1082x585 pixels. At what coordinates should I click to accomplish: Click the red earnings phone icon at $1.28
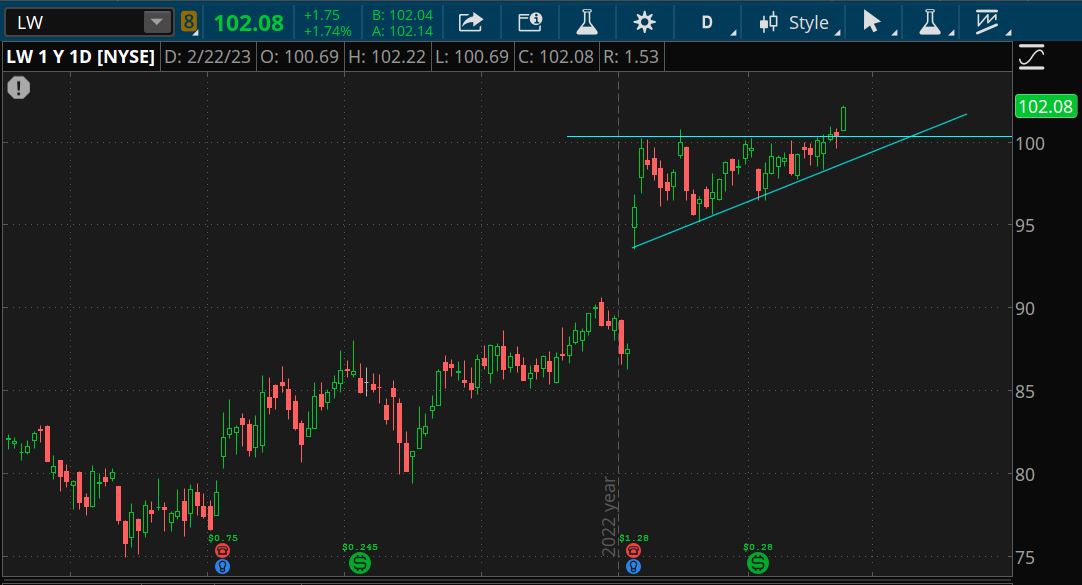tap(632, 551)
